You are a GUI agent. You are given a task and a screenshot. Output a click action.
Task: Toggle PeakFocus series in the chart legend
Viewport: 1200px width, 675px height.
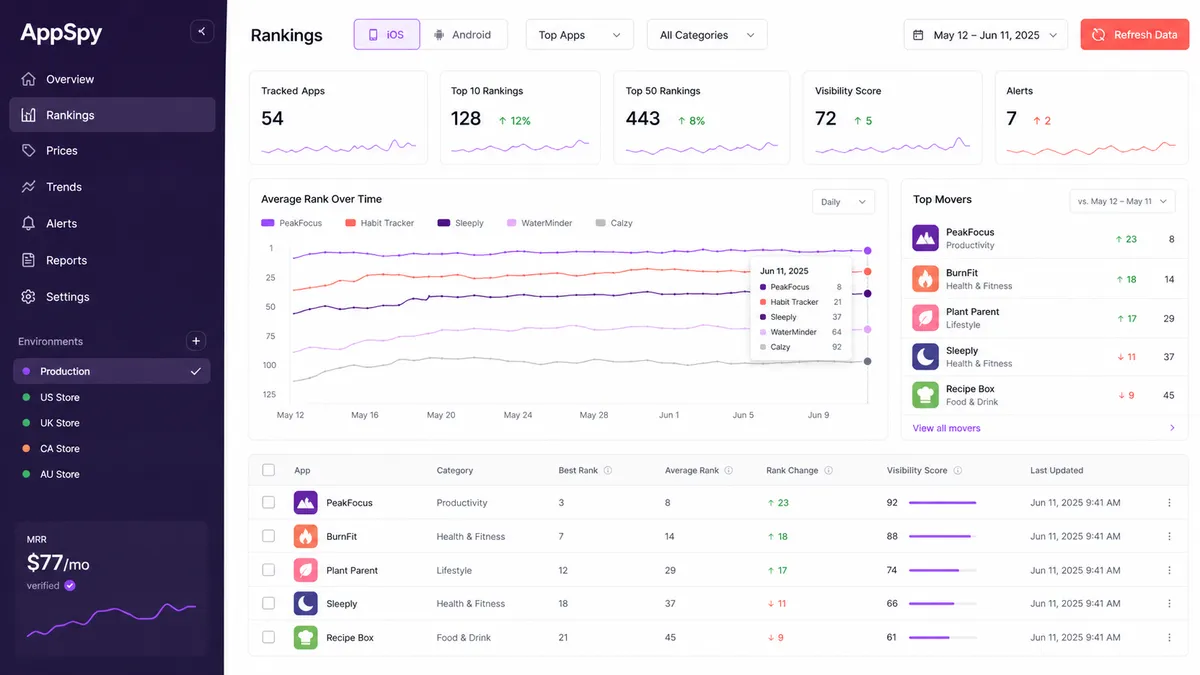[291, 223]
